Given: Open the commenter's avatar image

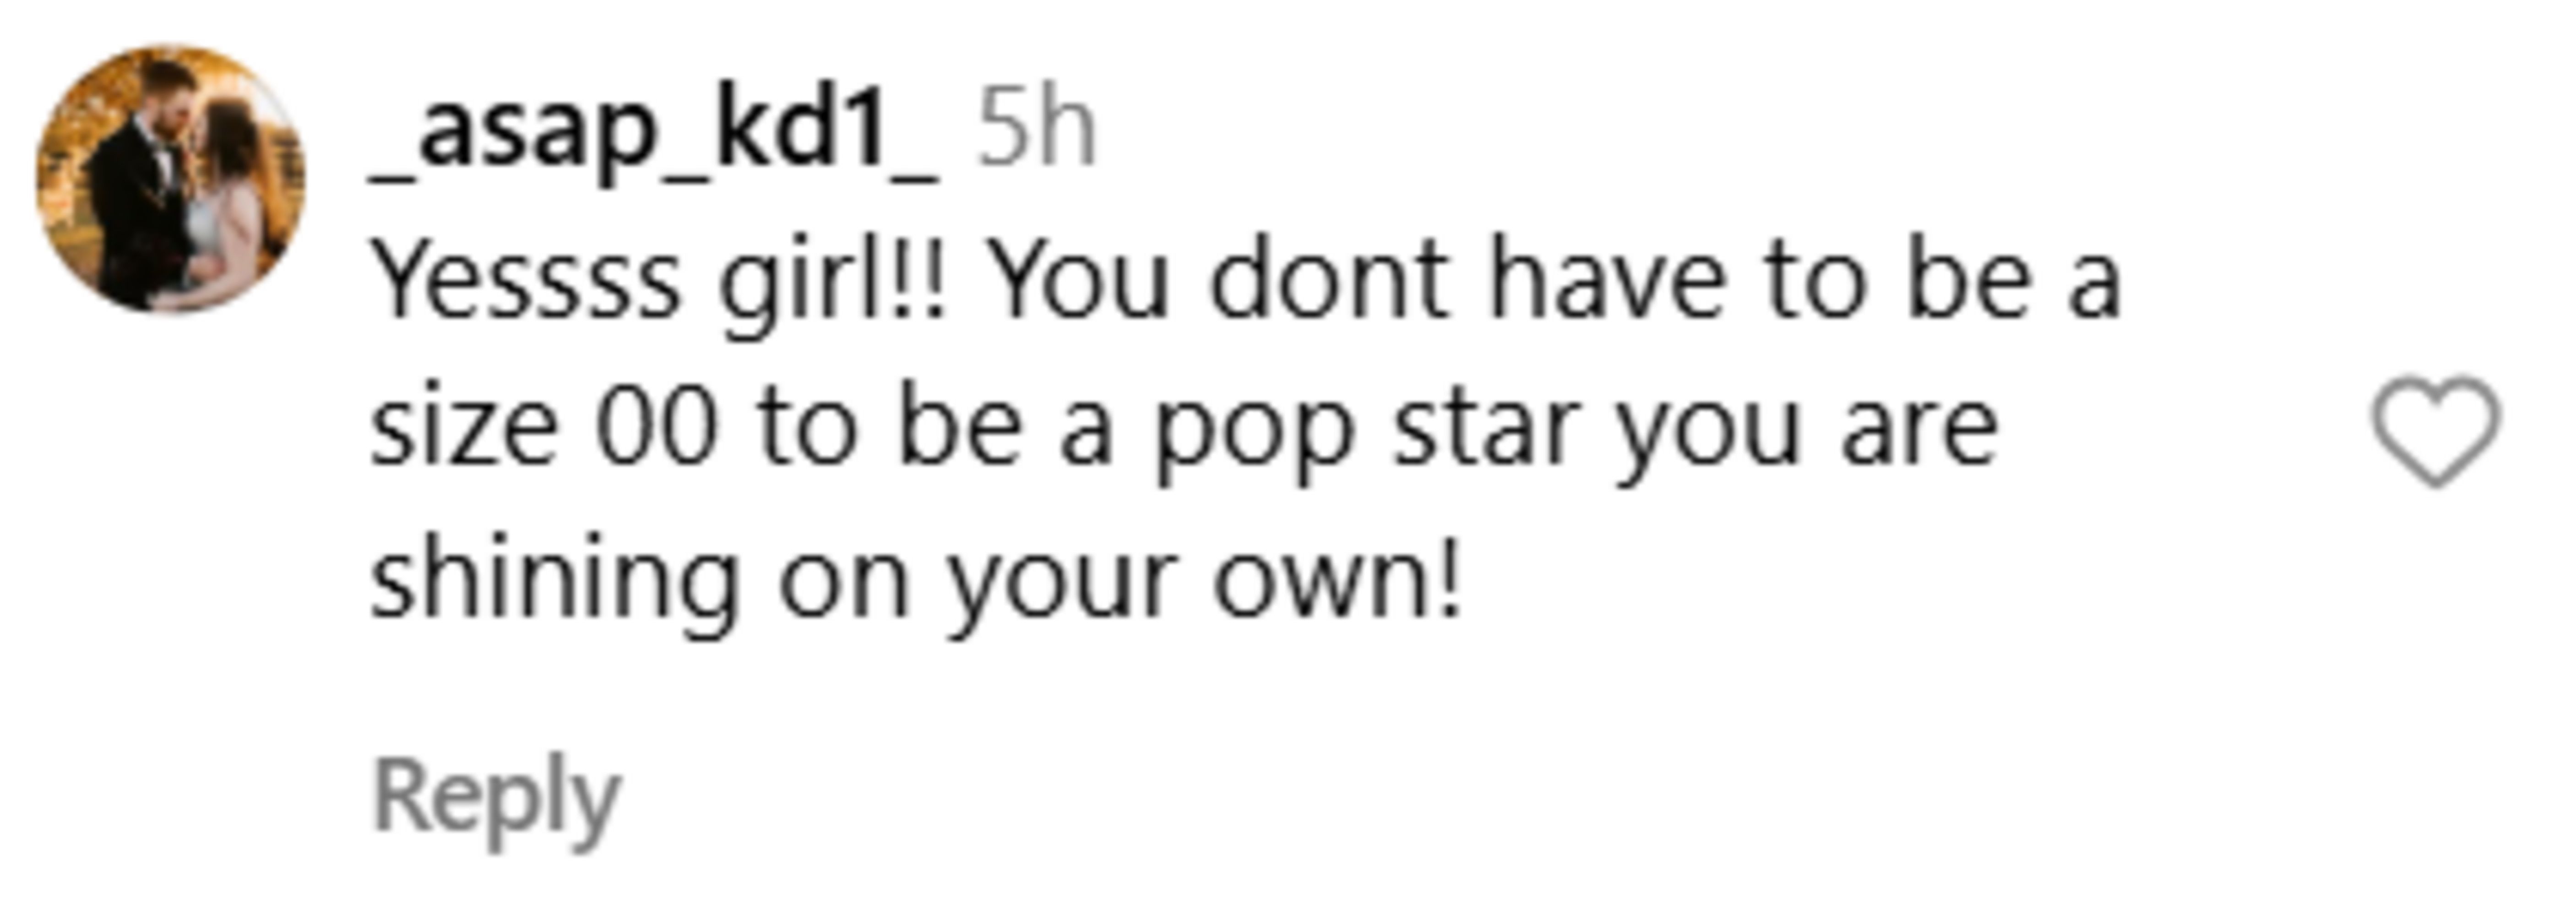Looking at the screenshot, I should click(170, 178).
